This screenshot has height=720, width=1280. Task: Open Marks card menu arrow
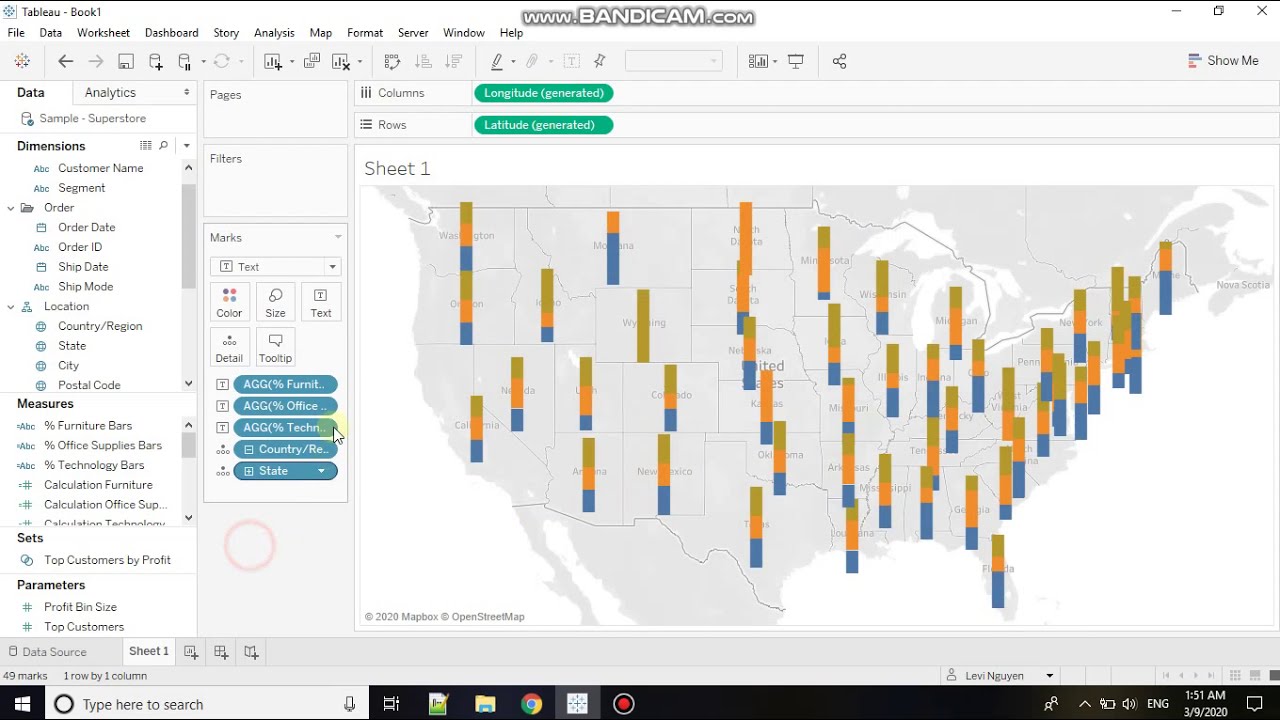pyautogui.click(x=338, y=237)
